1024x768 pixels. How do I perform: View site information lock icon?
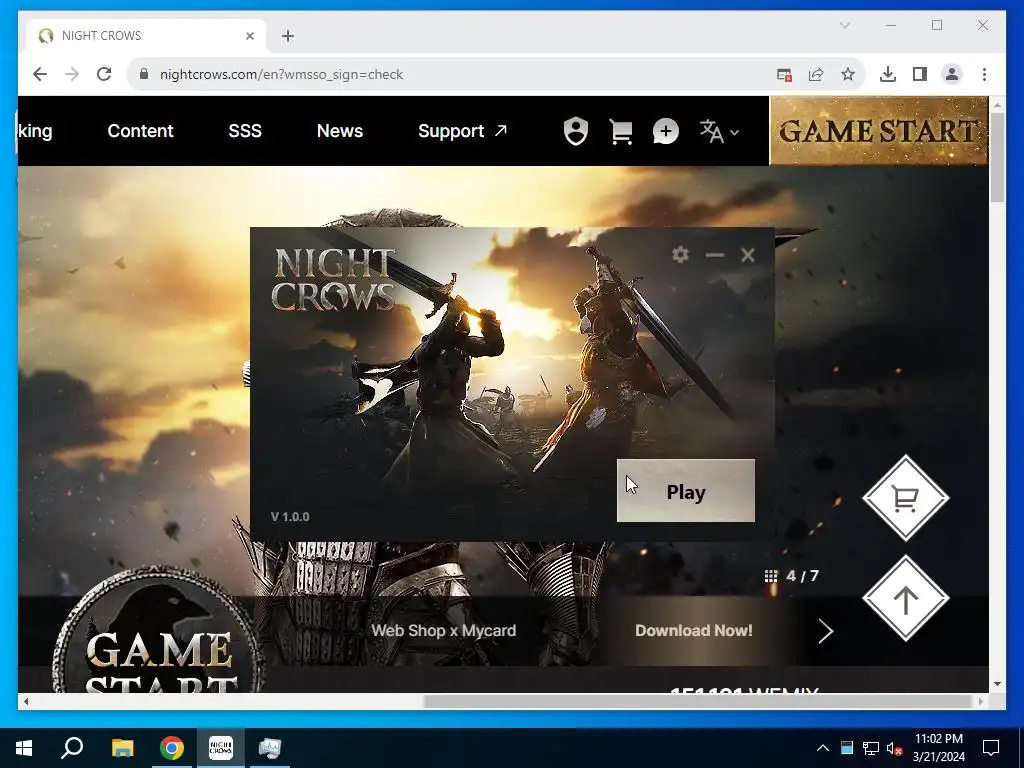144,74
